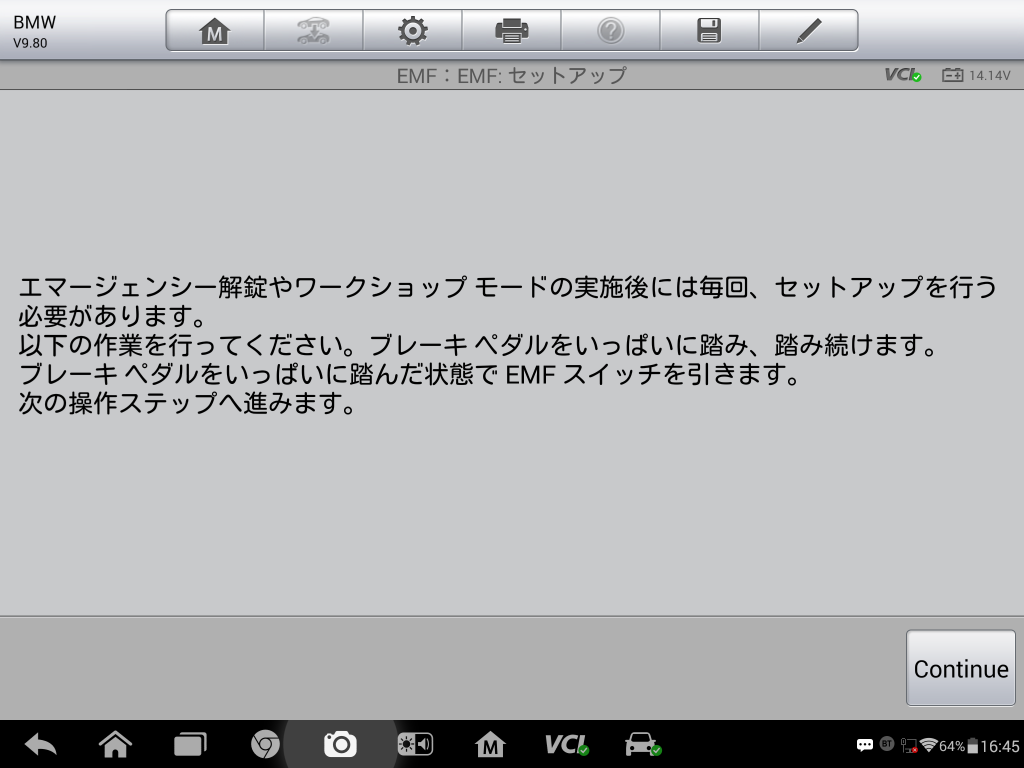Take a screenshot with camera icon
1024x768 pixels.
click(340, 744)
